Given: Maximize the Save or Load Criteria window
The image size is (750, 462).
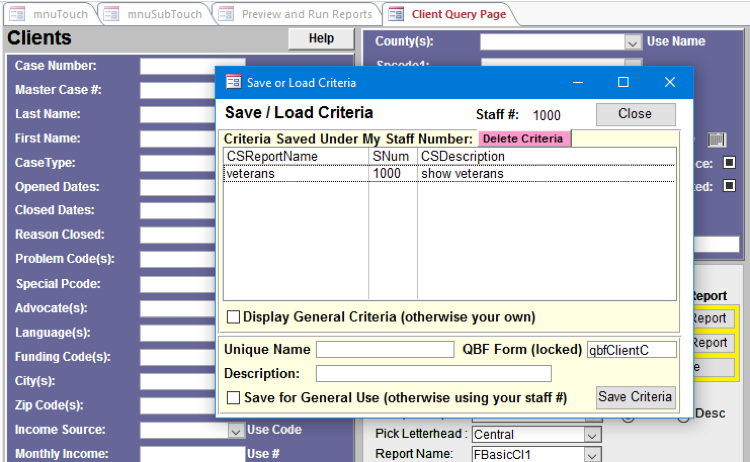Looking at the screenshot, I should [623, 82].
